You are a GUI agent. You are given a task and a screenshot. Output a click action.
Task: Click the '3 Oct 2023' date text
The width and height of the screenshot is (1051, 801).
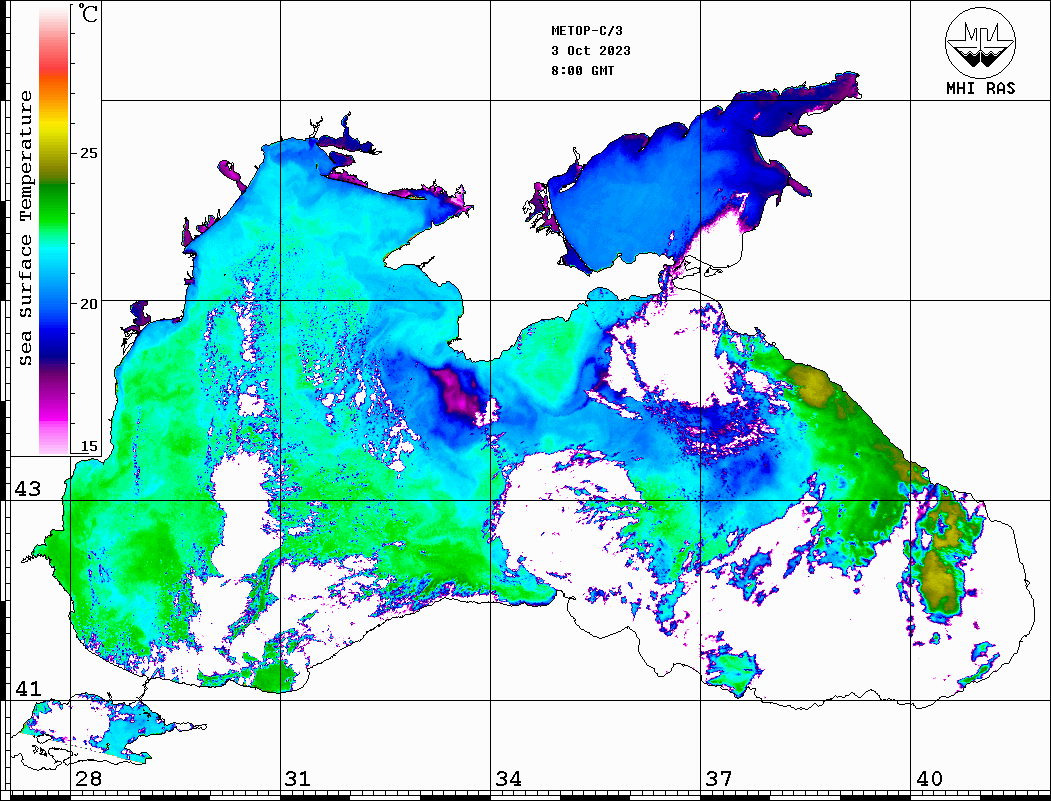[x=591, y=51]
